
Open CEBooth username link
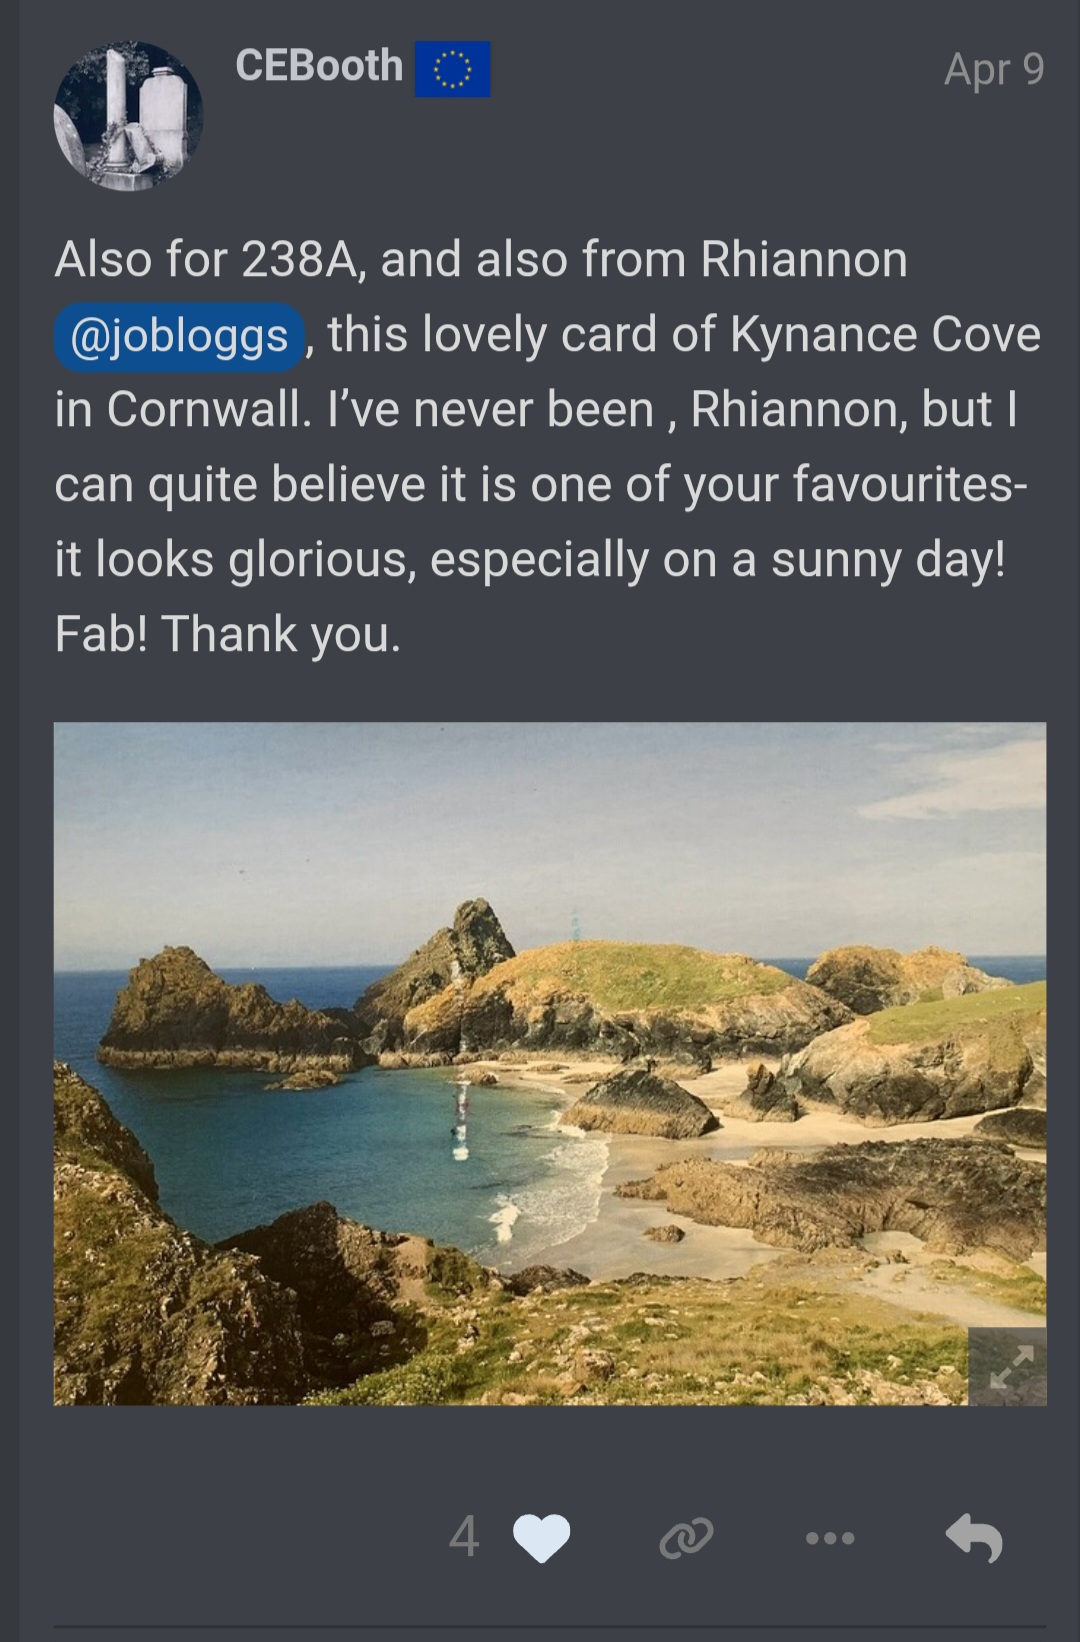tap(319, 66)
